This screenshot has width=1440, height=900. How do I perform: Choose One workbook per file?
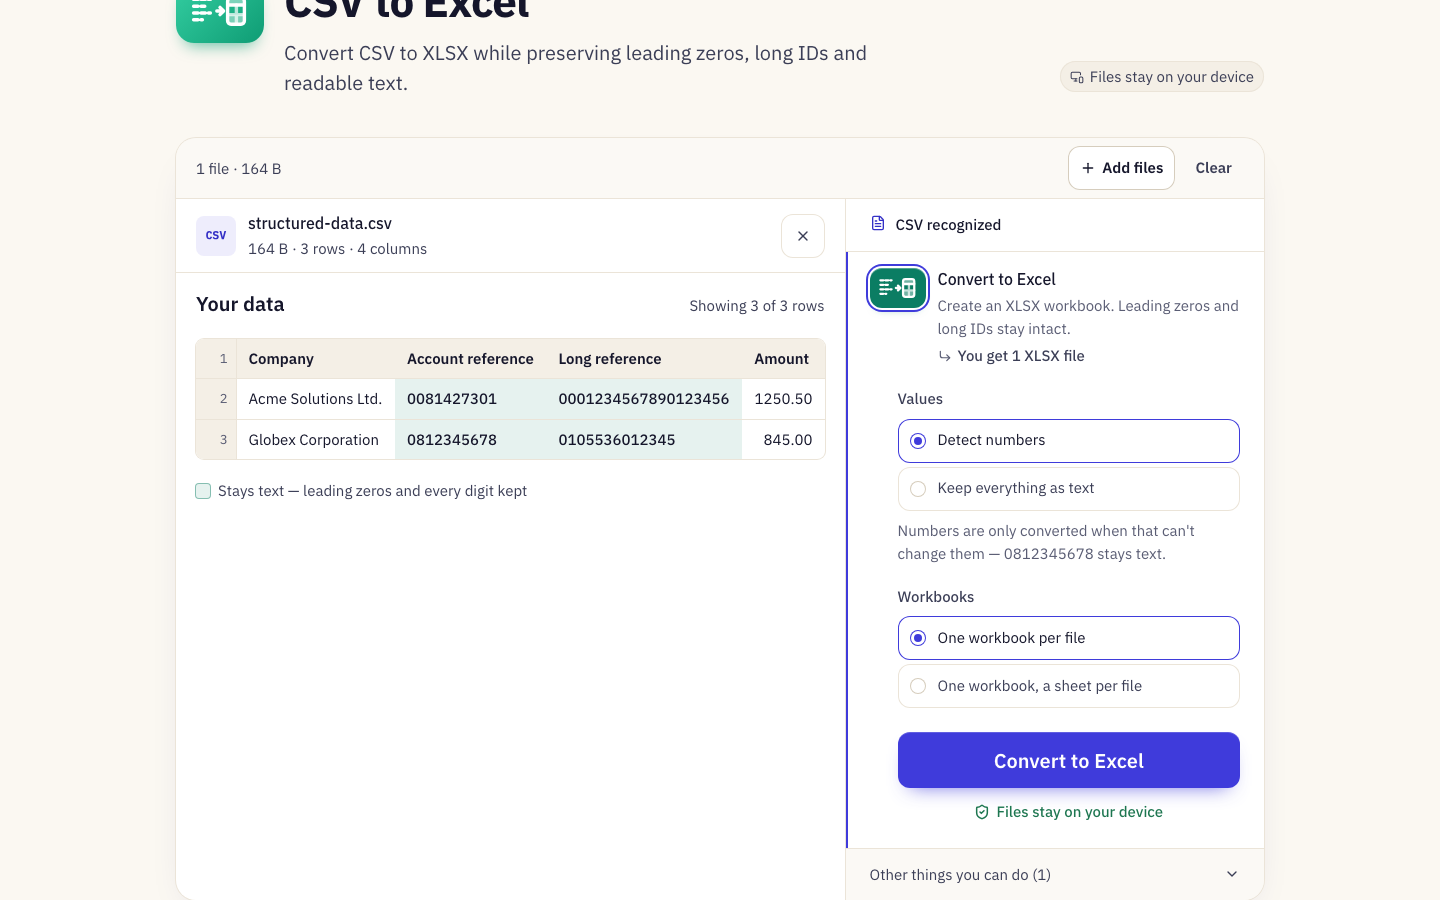[x=1068, y=638]
